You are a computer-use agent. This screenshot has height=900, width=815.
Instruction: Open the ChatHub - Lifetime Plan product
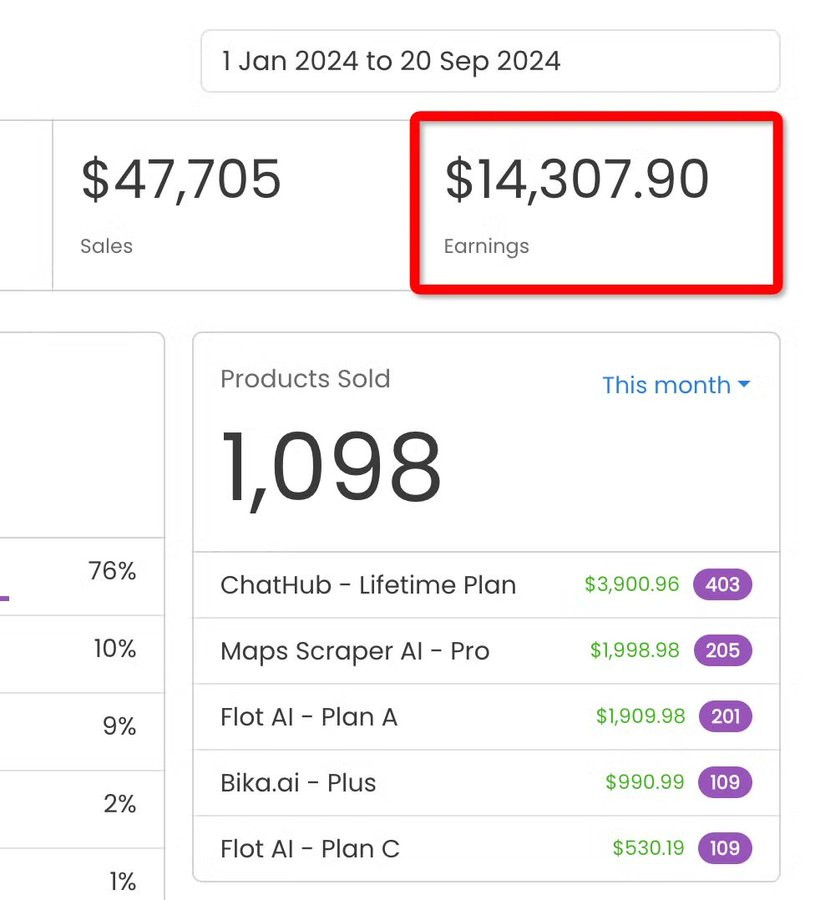[x=368, y=585]
